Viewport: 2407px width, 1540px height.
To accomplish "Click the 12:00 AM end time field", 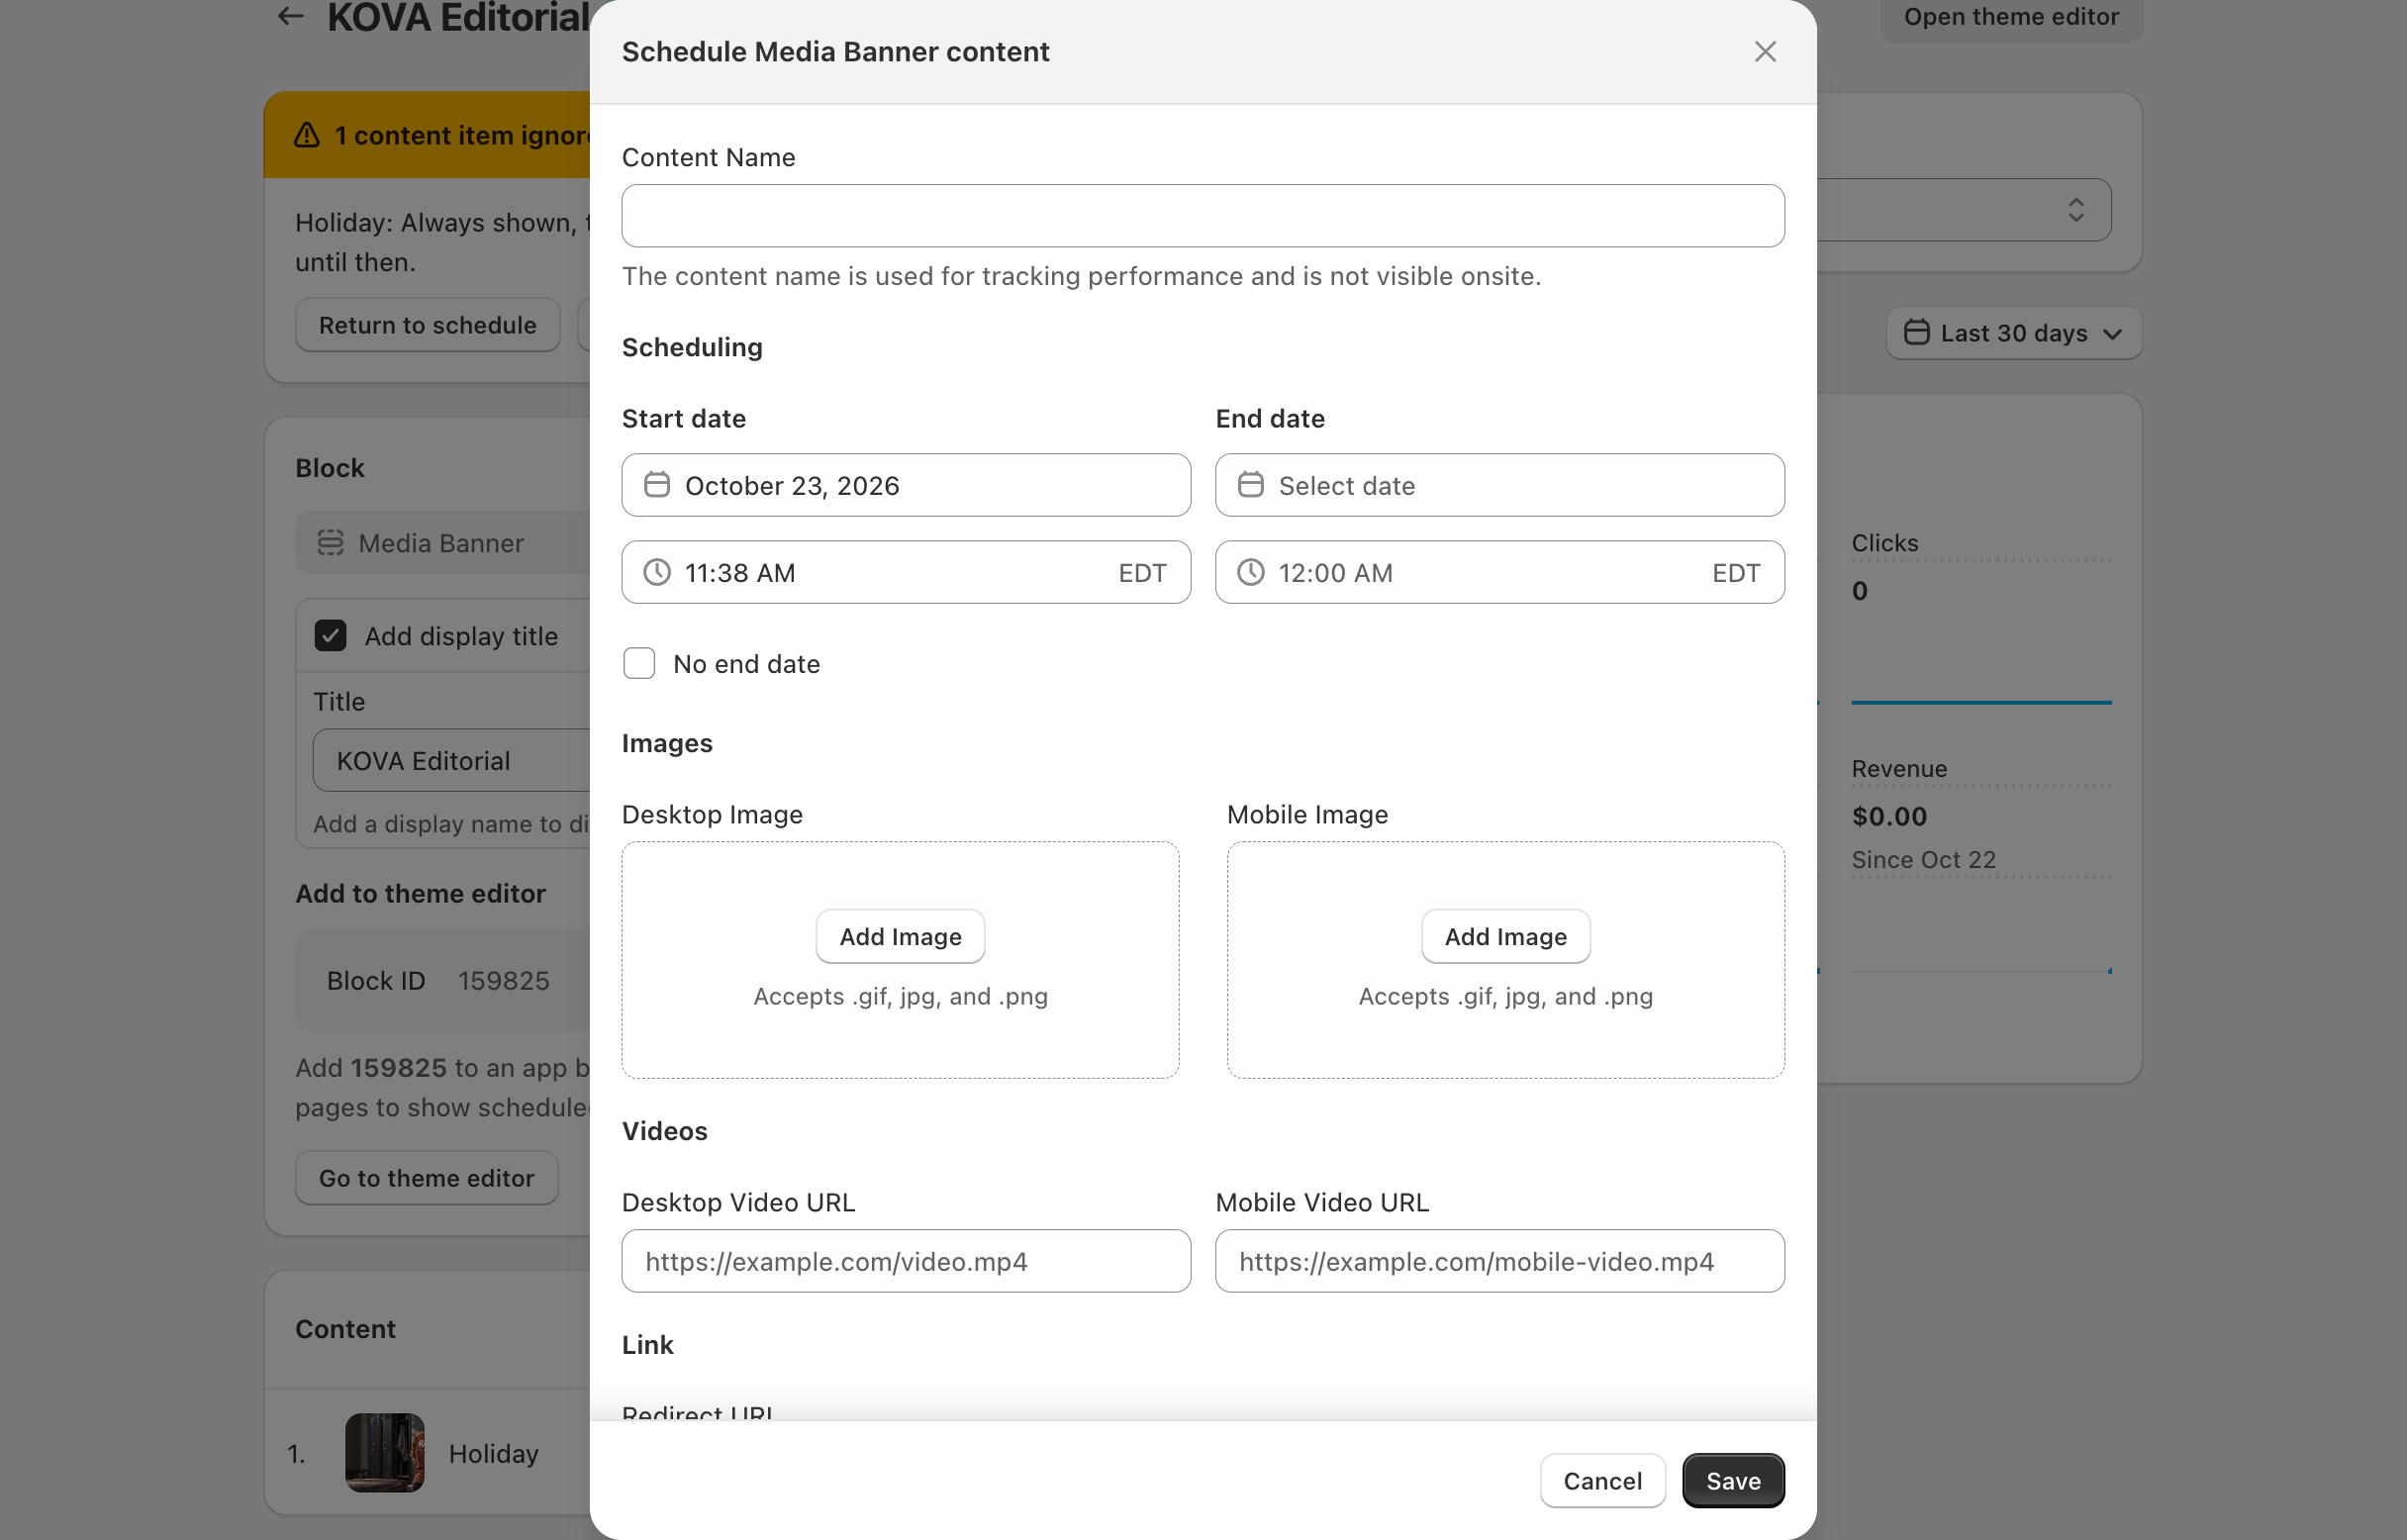I will point(1500,572).
